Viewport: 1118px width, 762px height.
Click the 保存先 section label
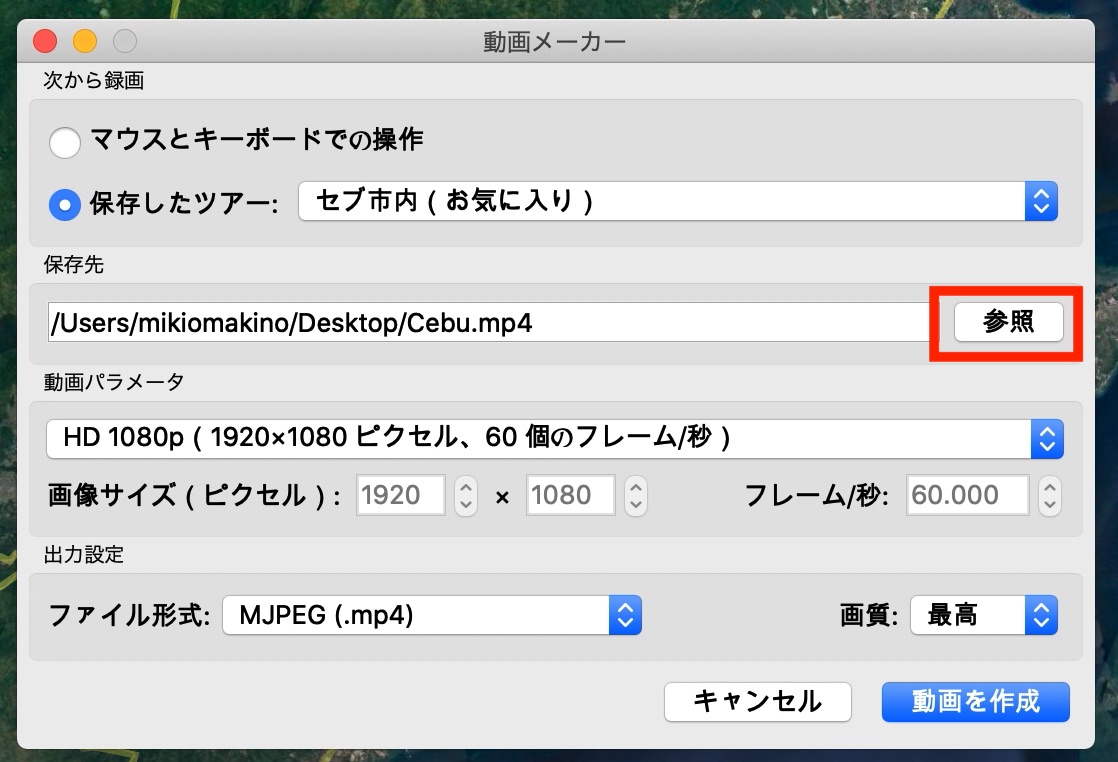click(x=73, y=264)
